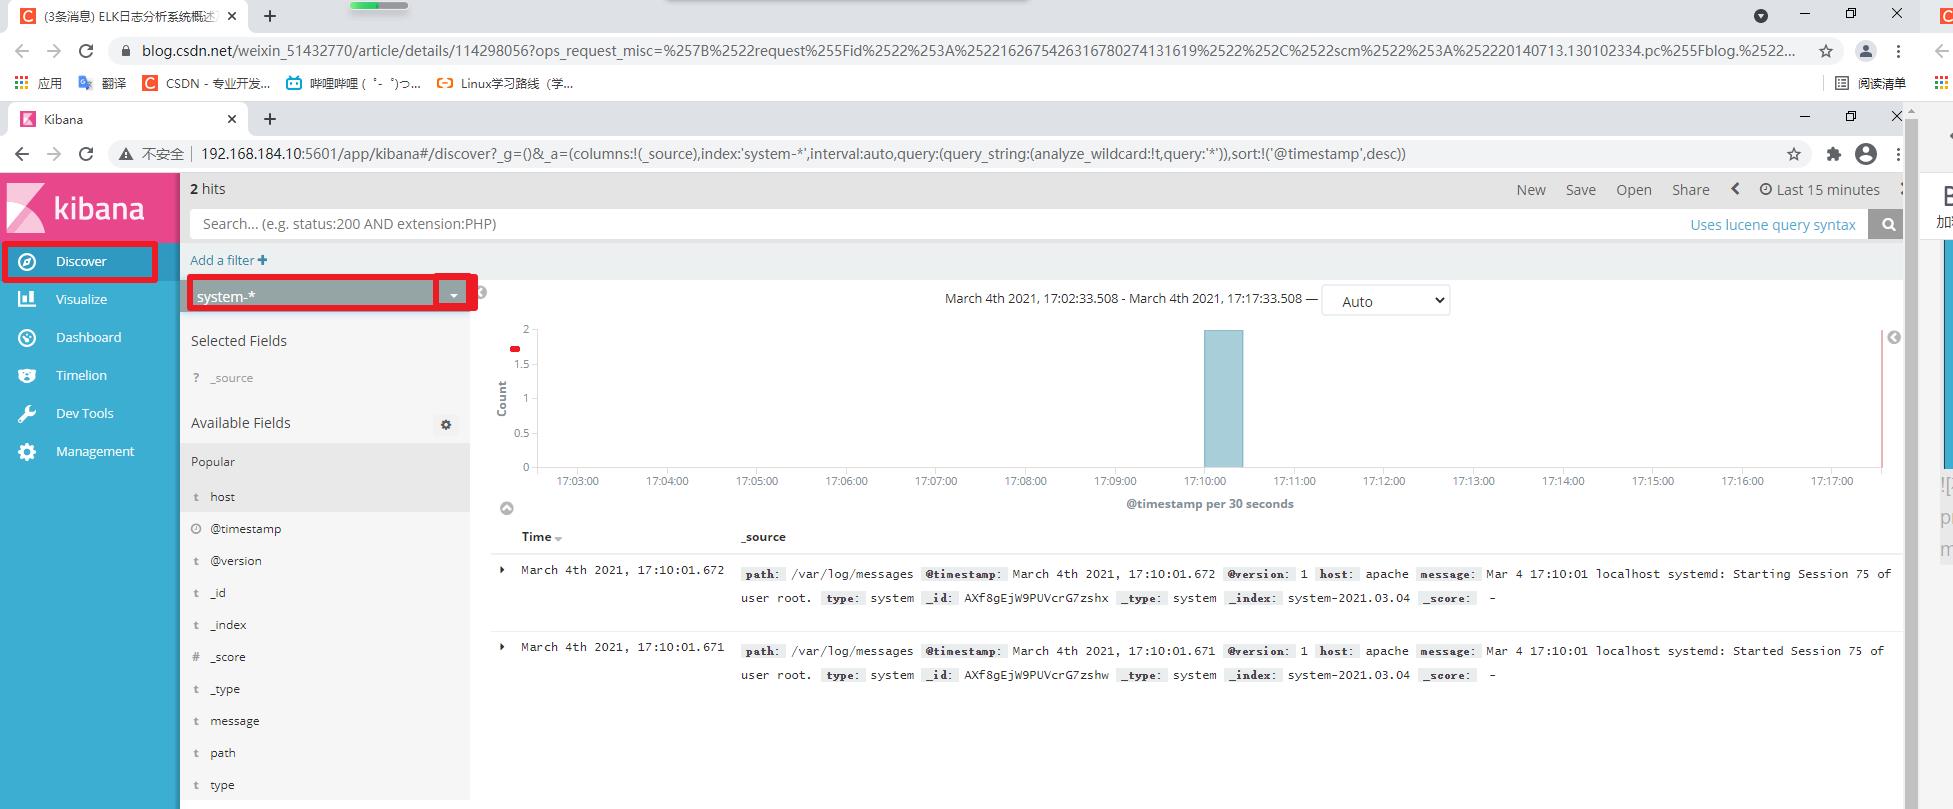Screen dimensions: 1953x809
Task: Click Open in the Kibana top bar
Action: [1633, 190]
